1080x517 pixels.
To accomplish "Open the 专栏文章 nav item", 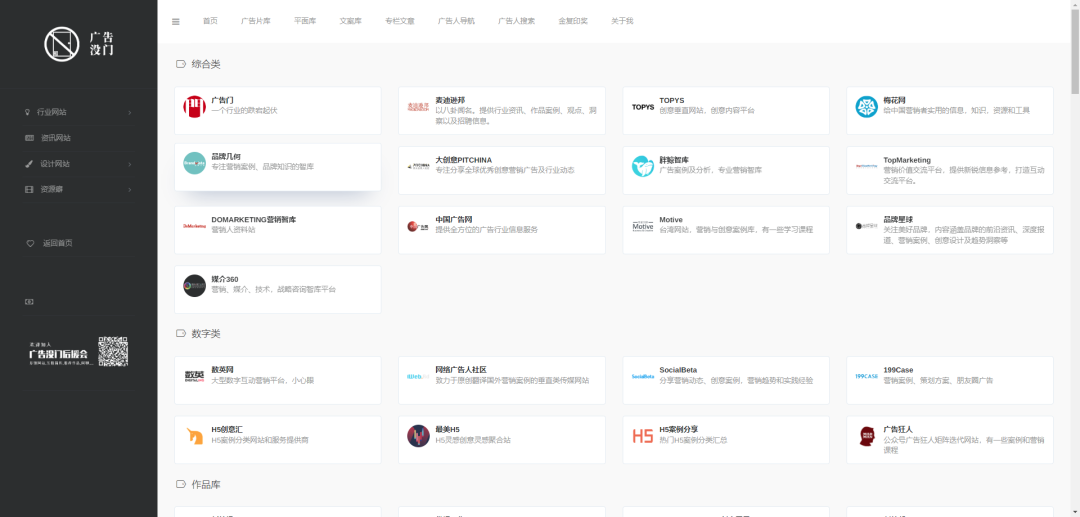I will pyautogui.click(x=399, y=21).
